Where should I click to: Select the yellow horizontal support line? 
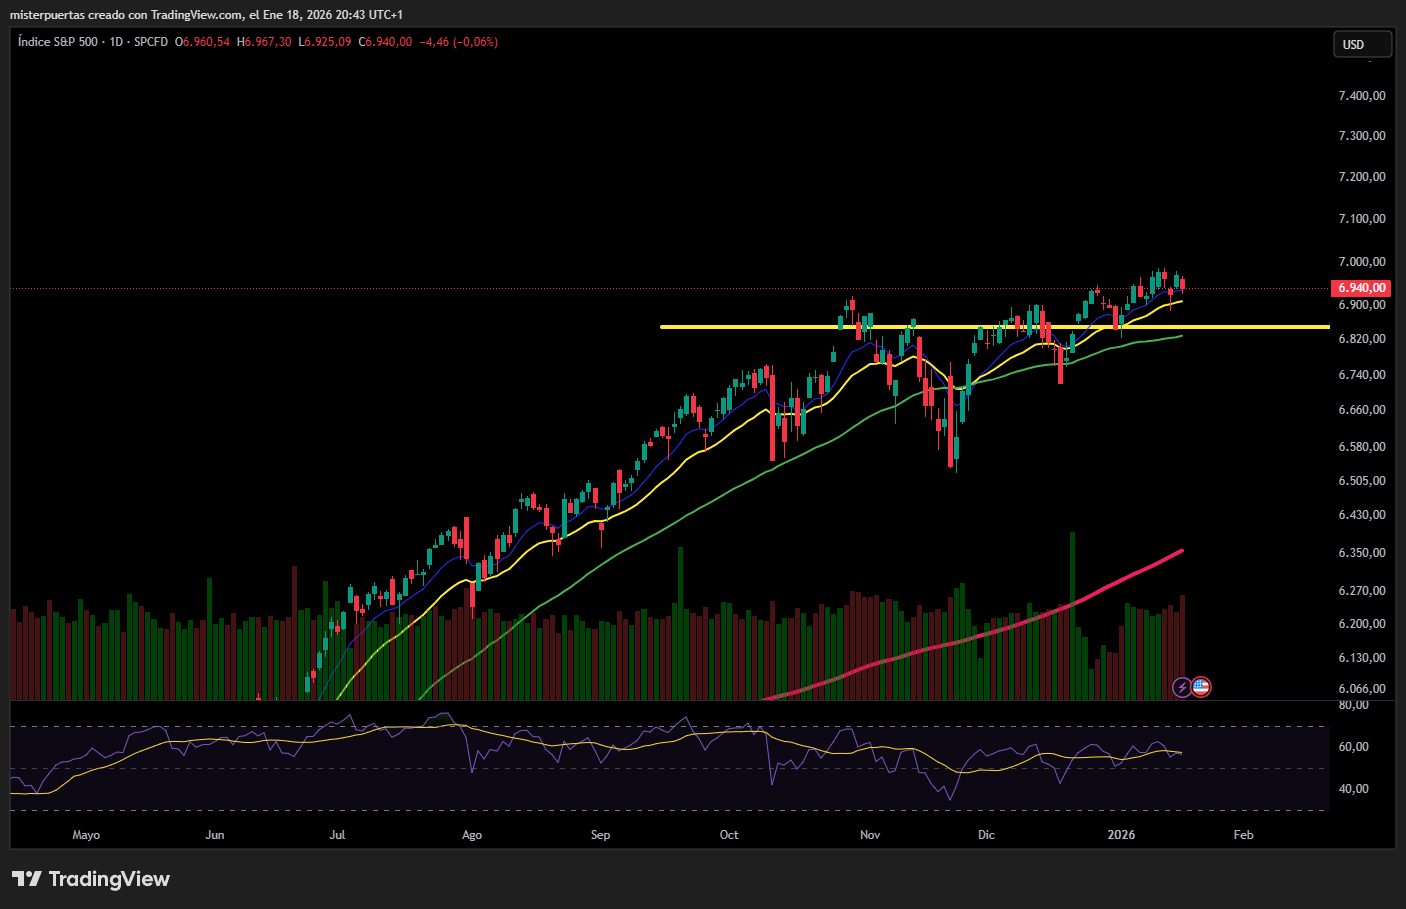995,327
